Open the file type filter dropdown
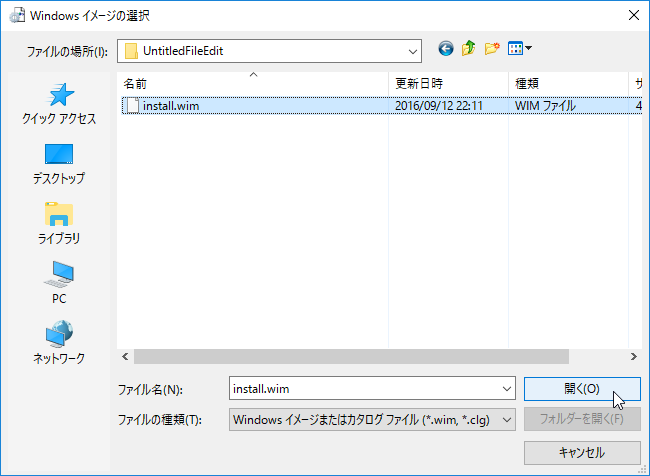650x476 pixels. click(x=505, y=419)
